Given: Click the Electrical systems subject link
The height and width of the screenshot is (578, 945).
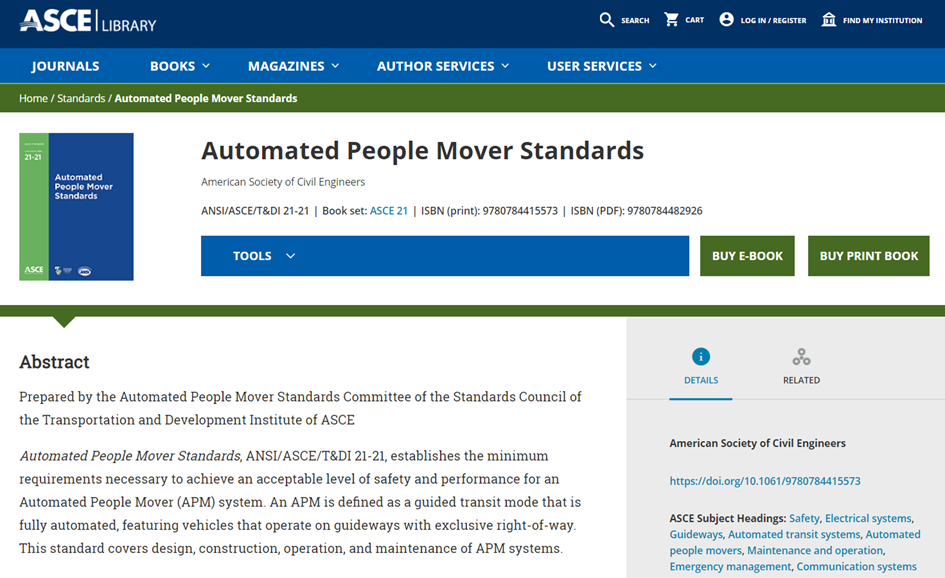Looking at the screenshot, I should (868, 518).
